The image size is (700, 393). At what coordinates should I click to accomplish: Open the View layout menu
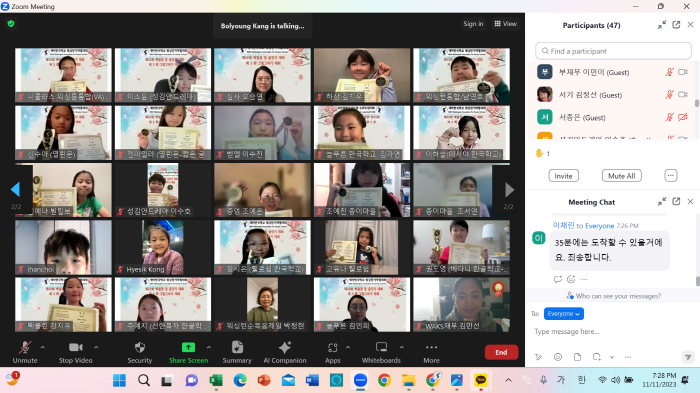tap(505, 24)
